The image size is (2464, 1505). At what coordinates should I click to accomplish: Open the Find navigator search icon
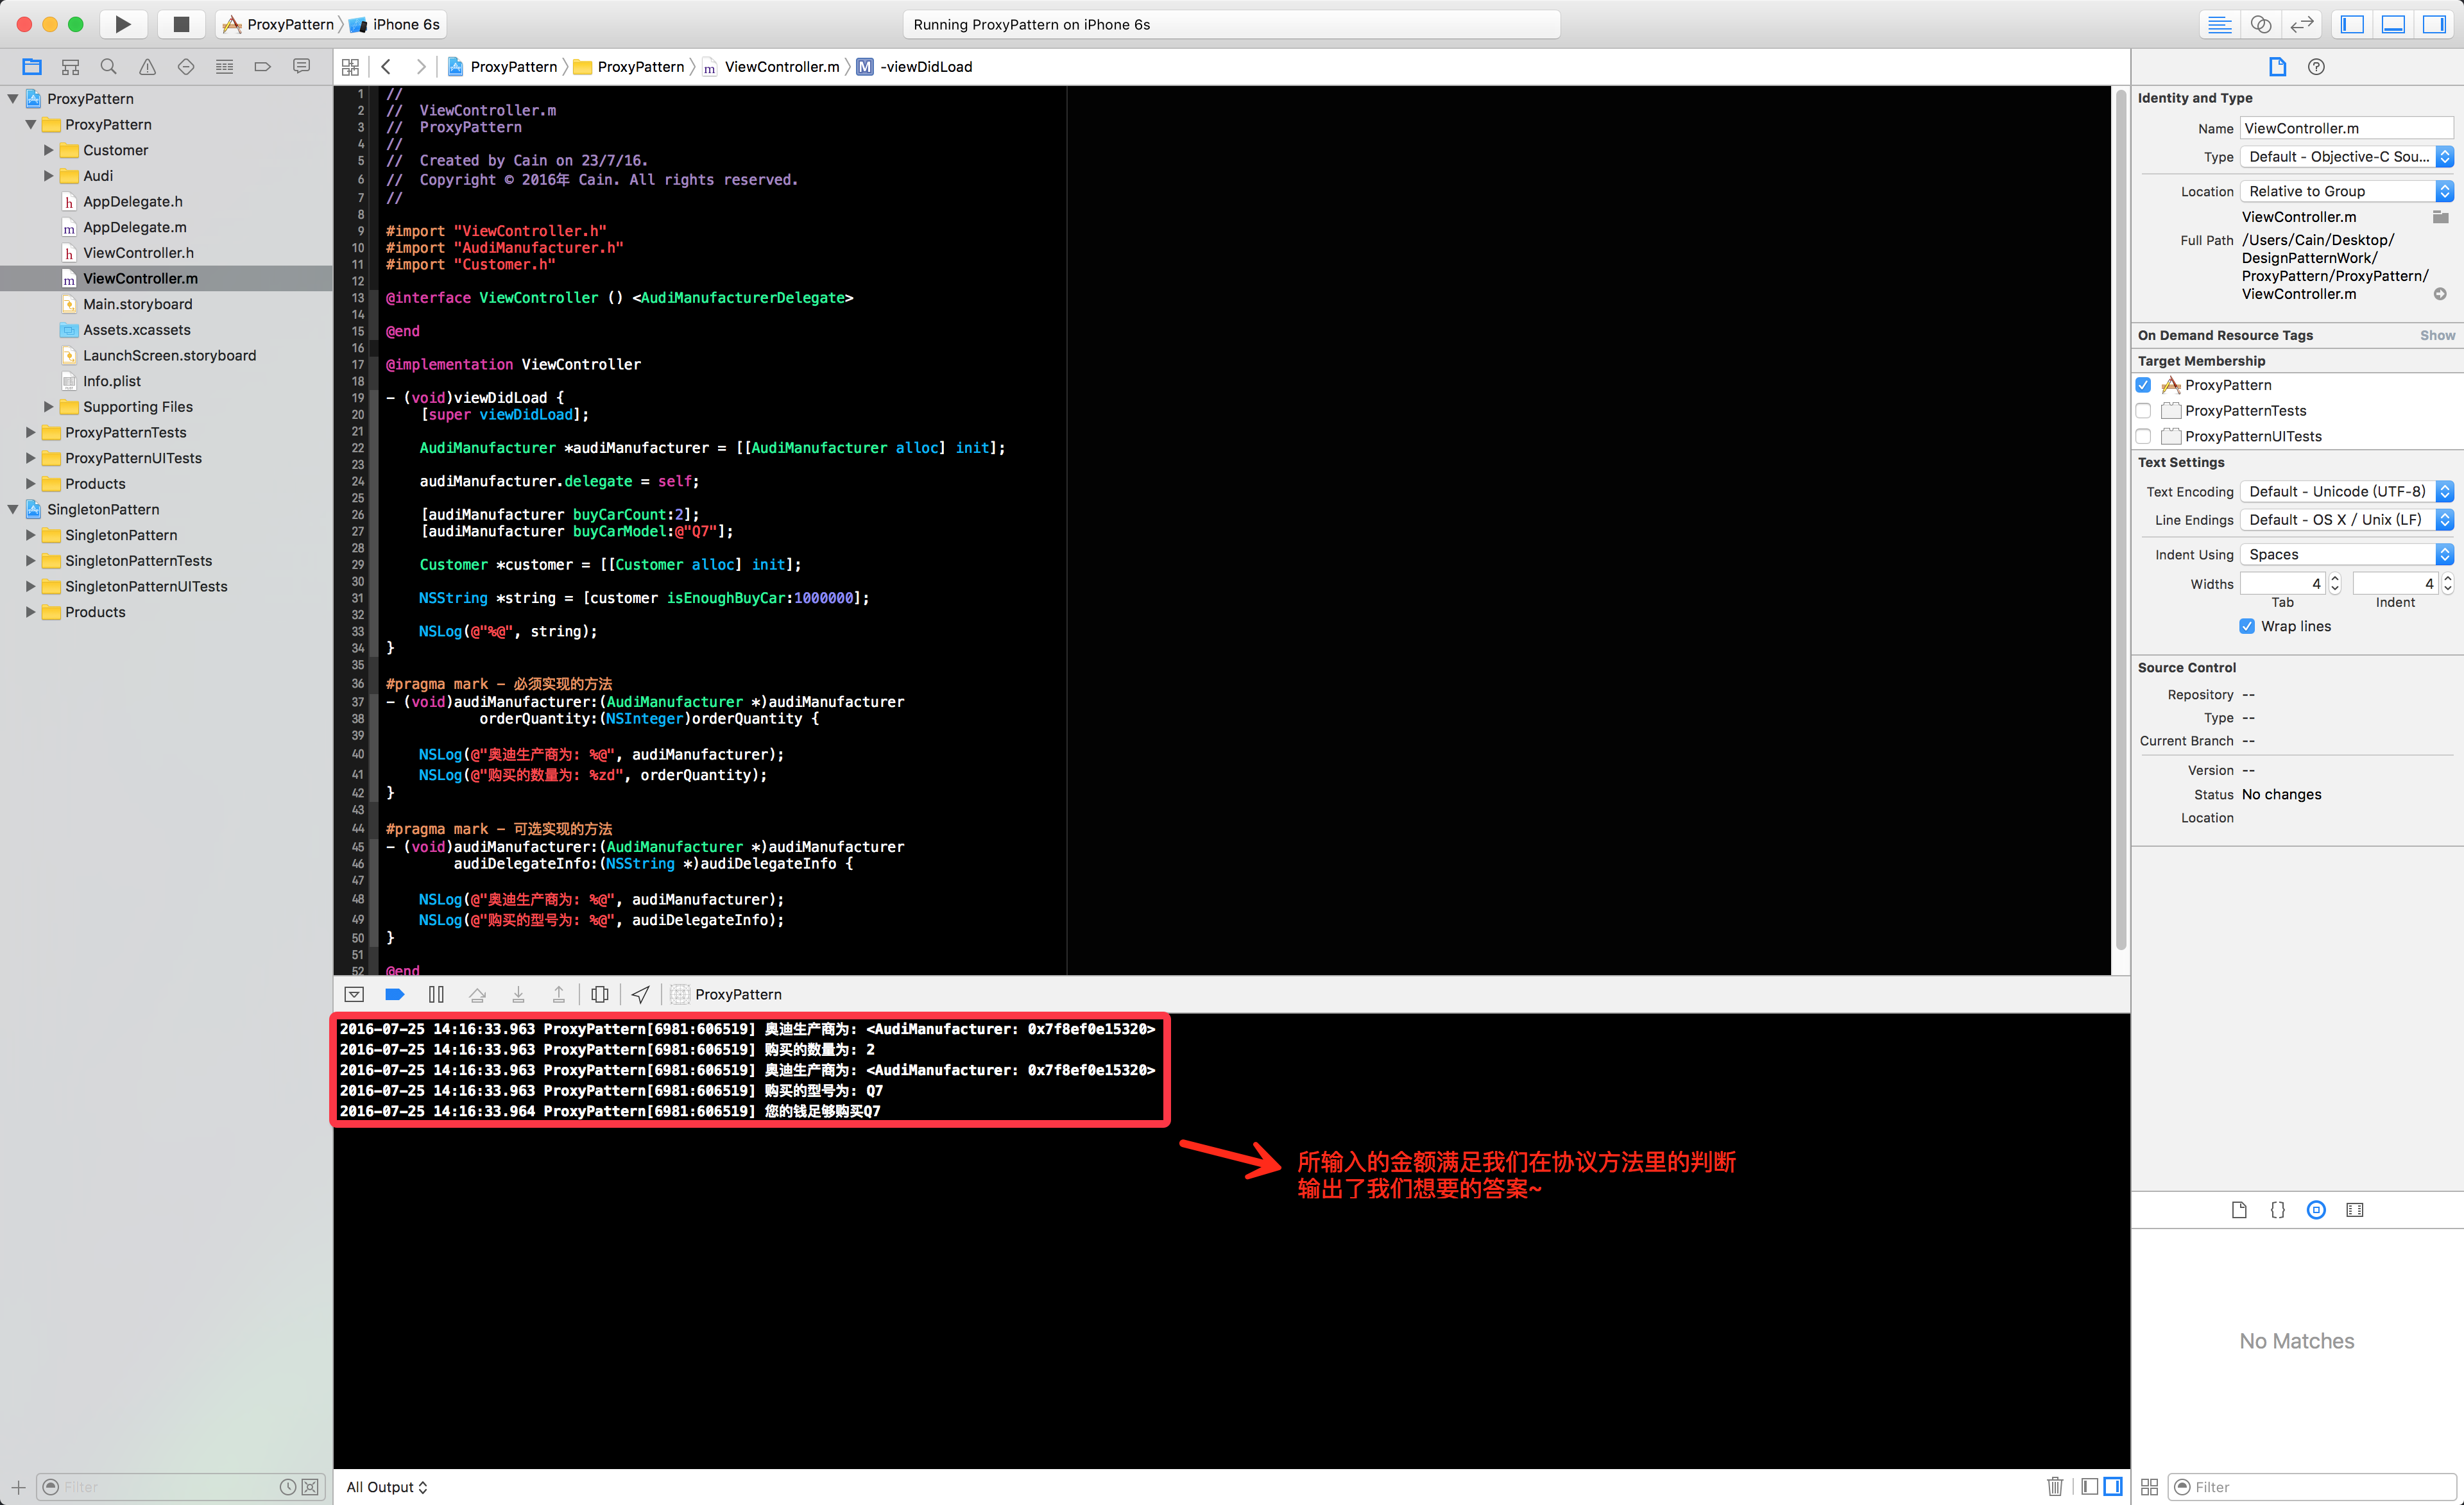pyautogui.click(x=108, y=67)
